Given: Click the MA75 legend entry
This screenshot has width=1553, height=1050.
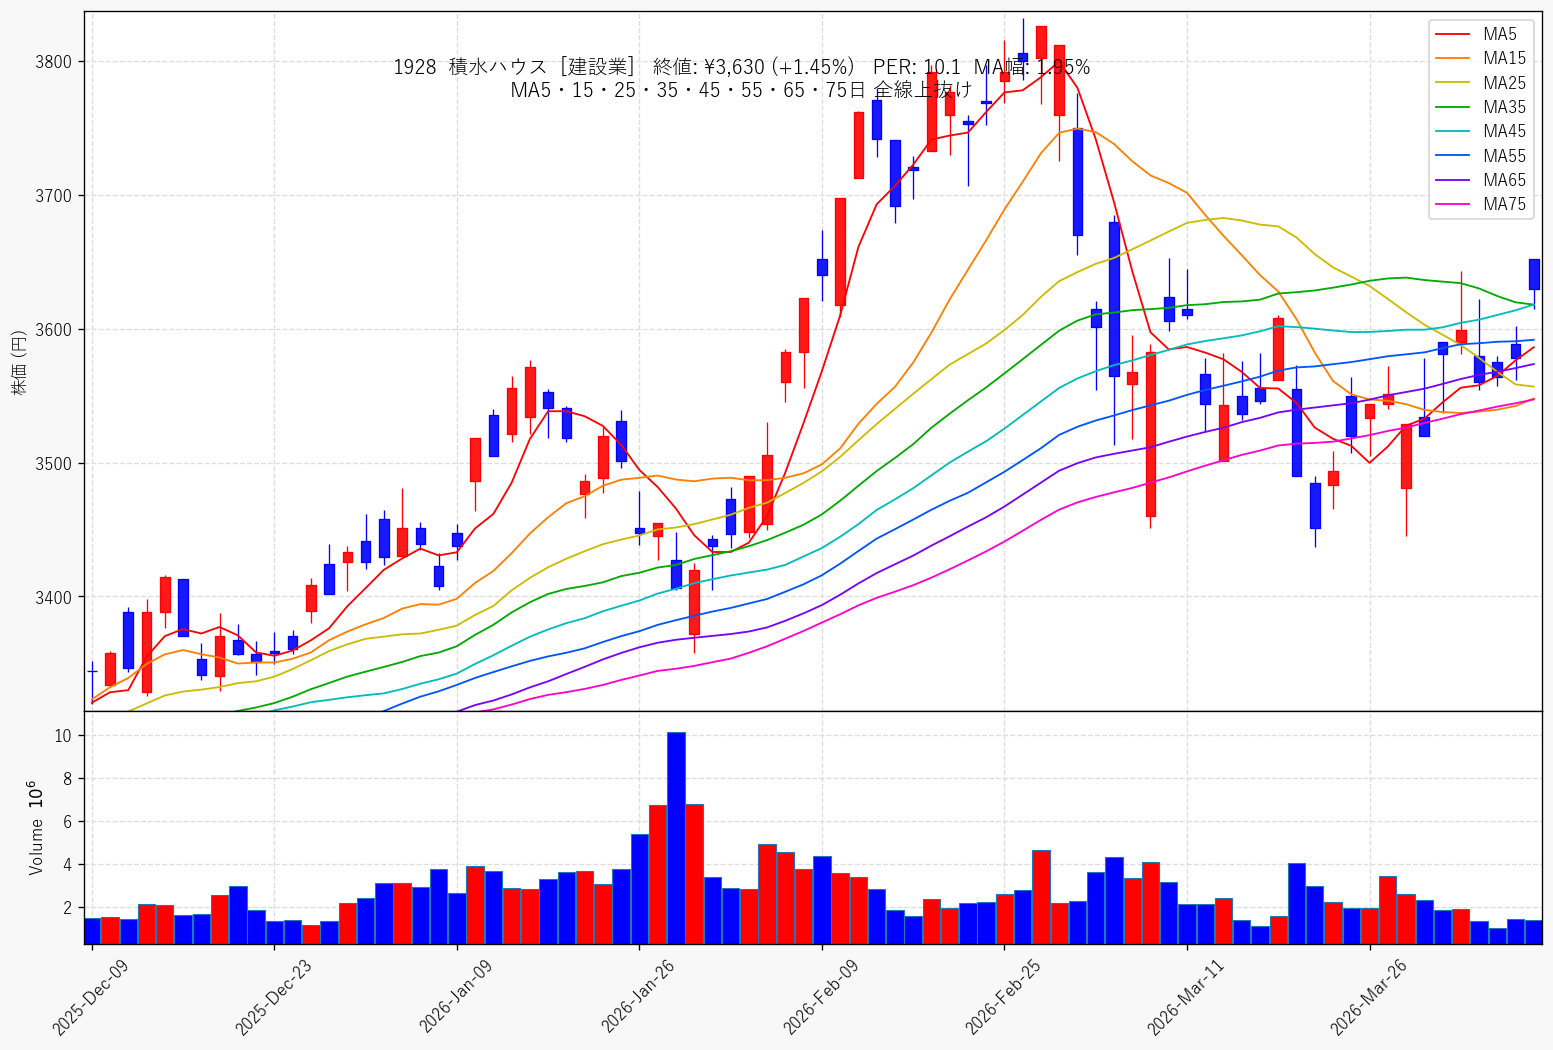Looking at the screenshot, I should pyautogui.click(x=1480, y=204).
